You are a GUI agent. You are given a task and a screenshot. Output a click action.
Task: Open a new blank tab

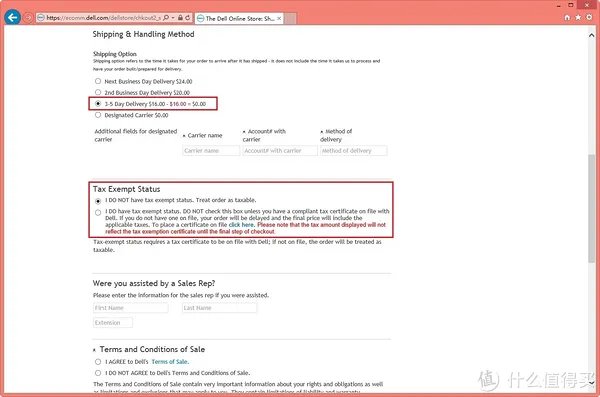pos(290,18)
